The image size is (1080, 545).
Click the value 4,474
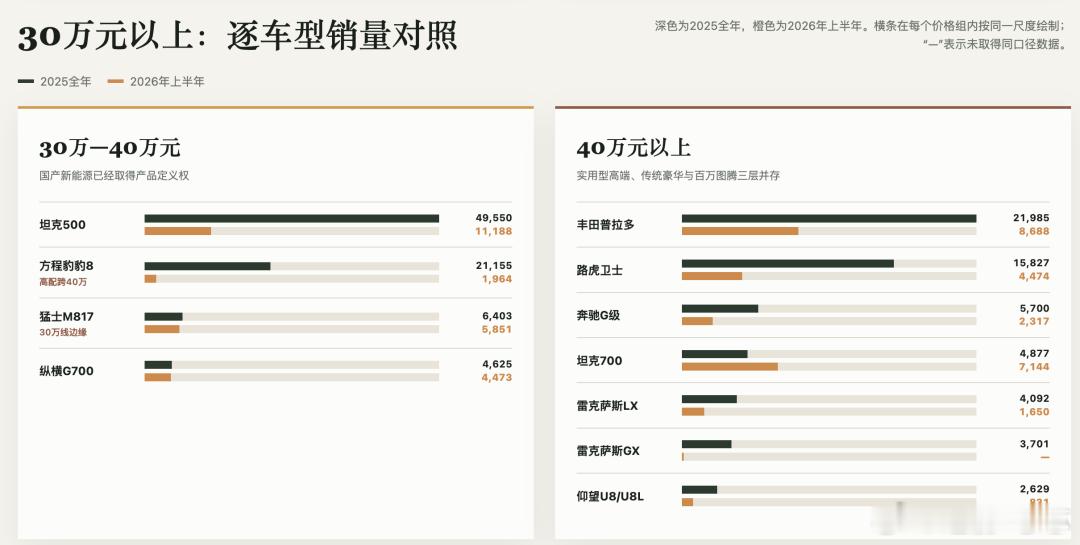(1034, 276)
